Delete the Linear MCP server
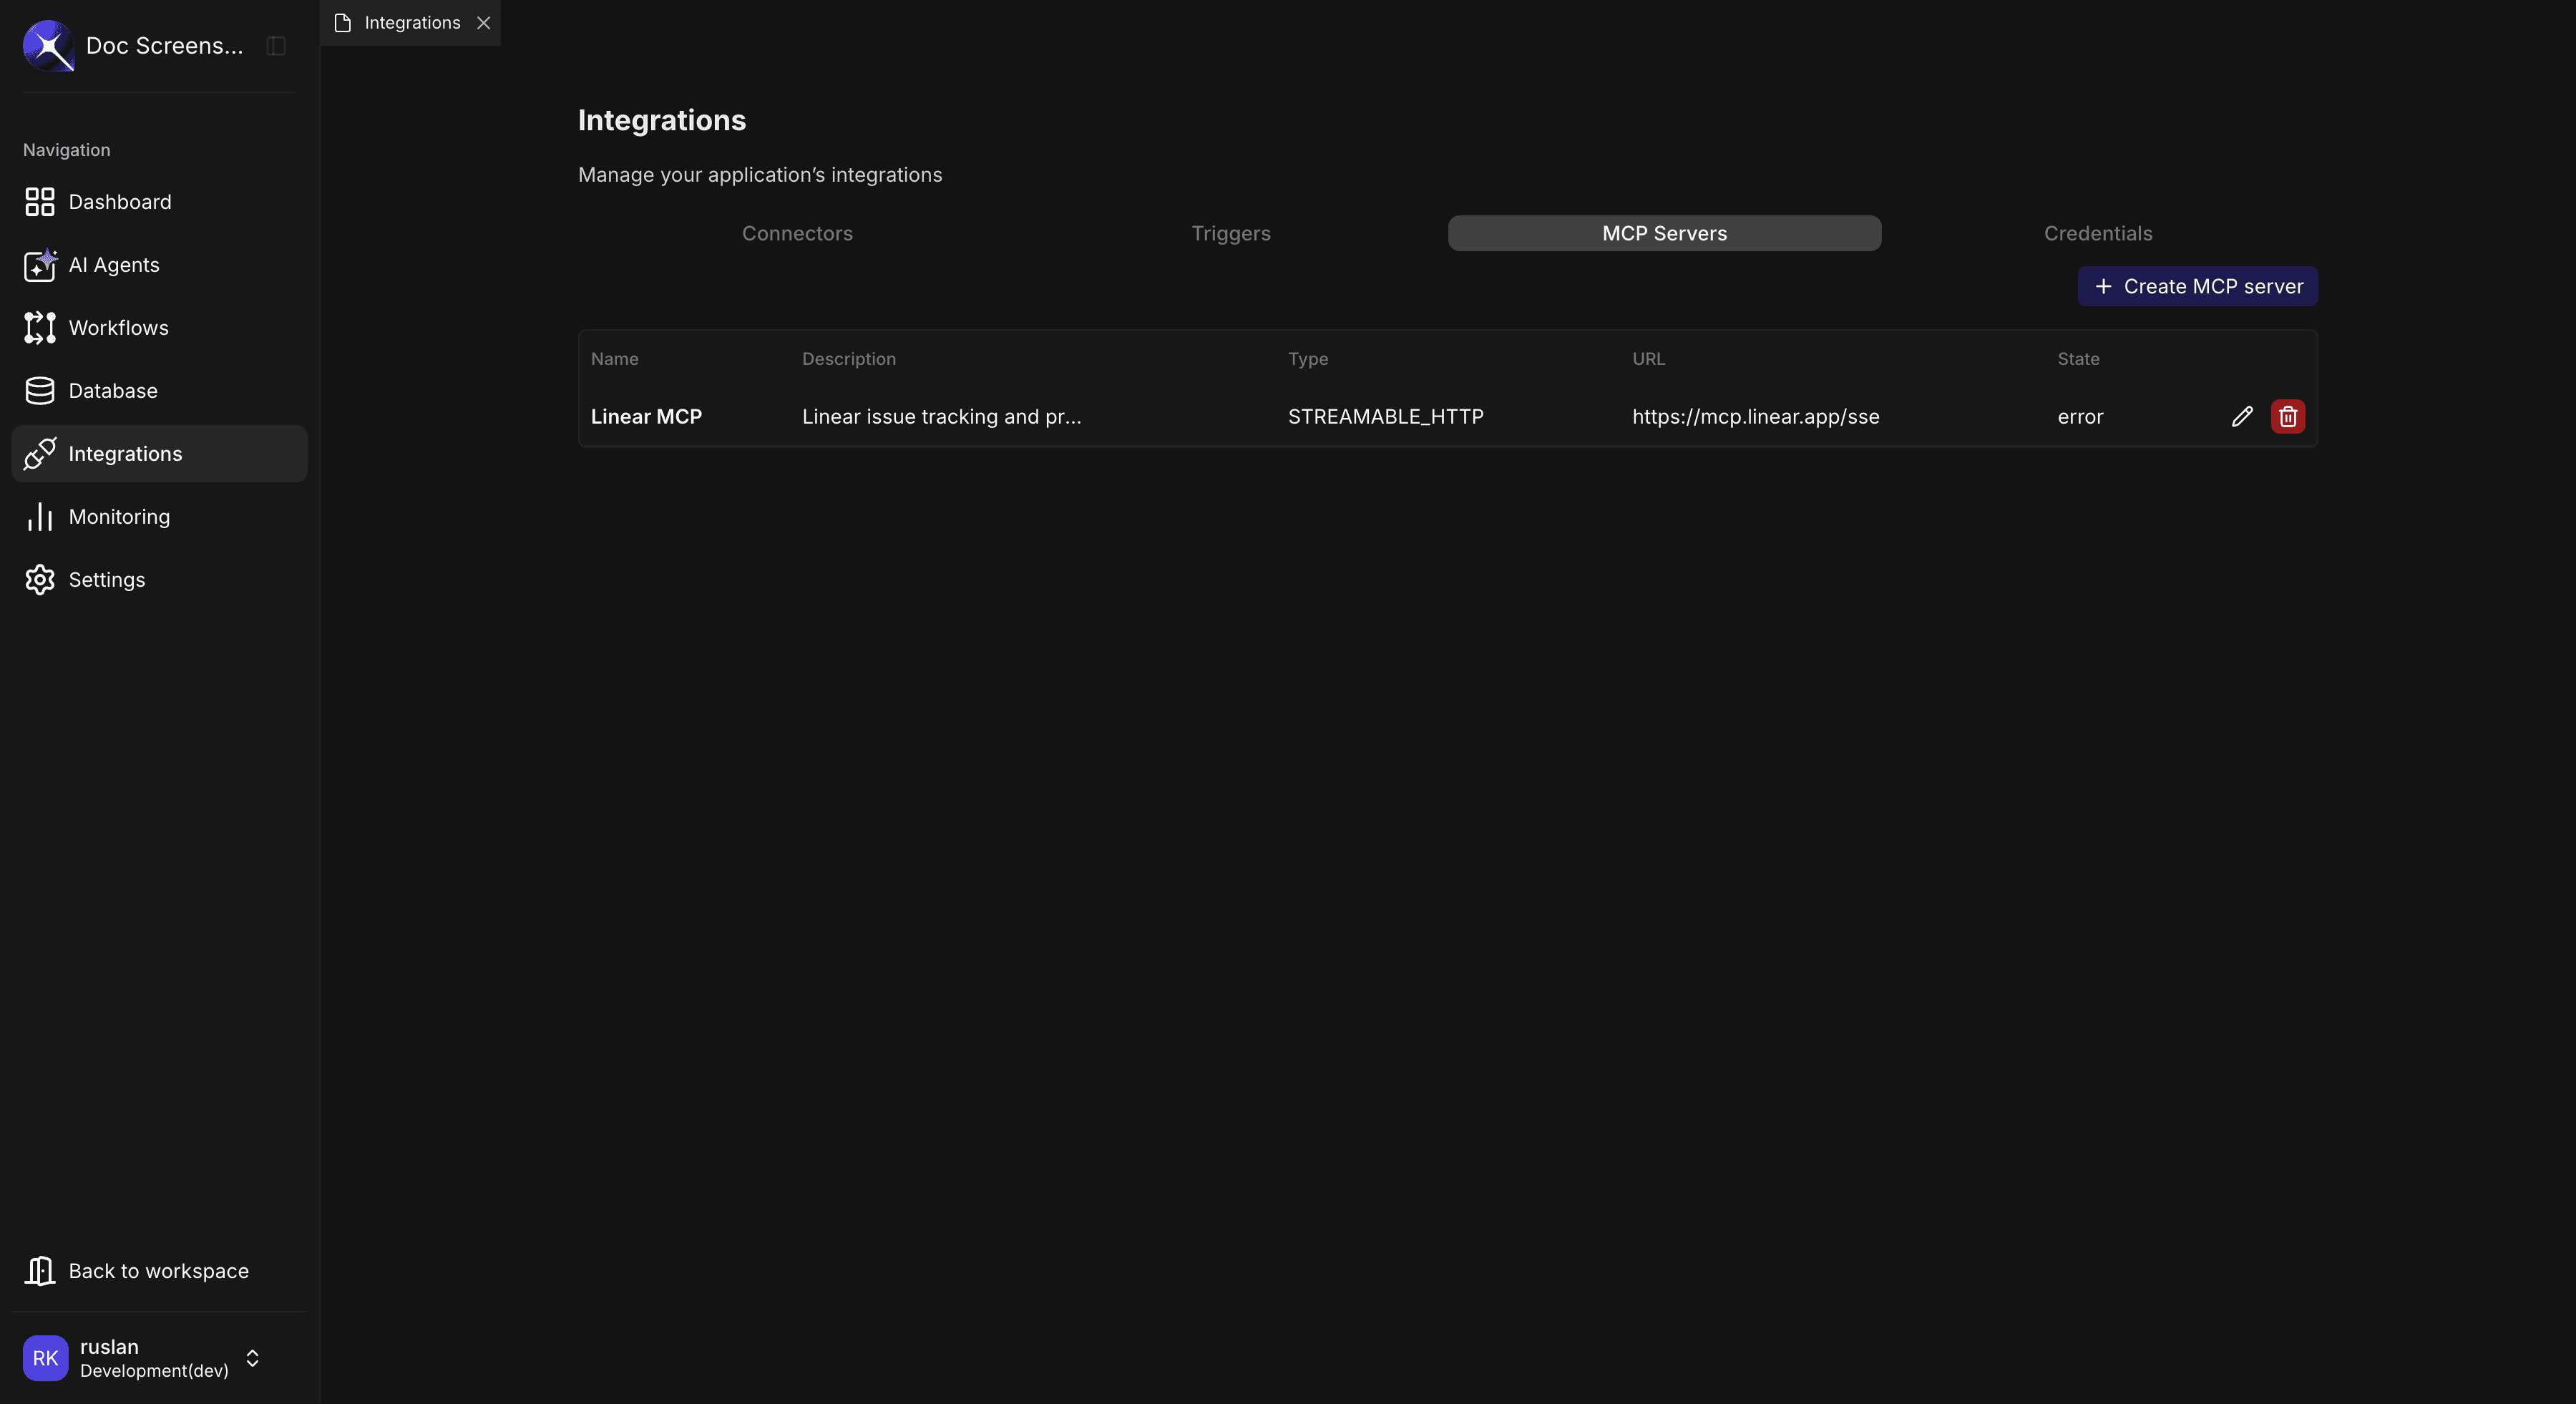 coord(2288,416)
